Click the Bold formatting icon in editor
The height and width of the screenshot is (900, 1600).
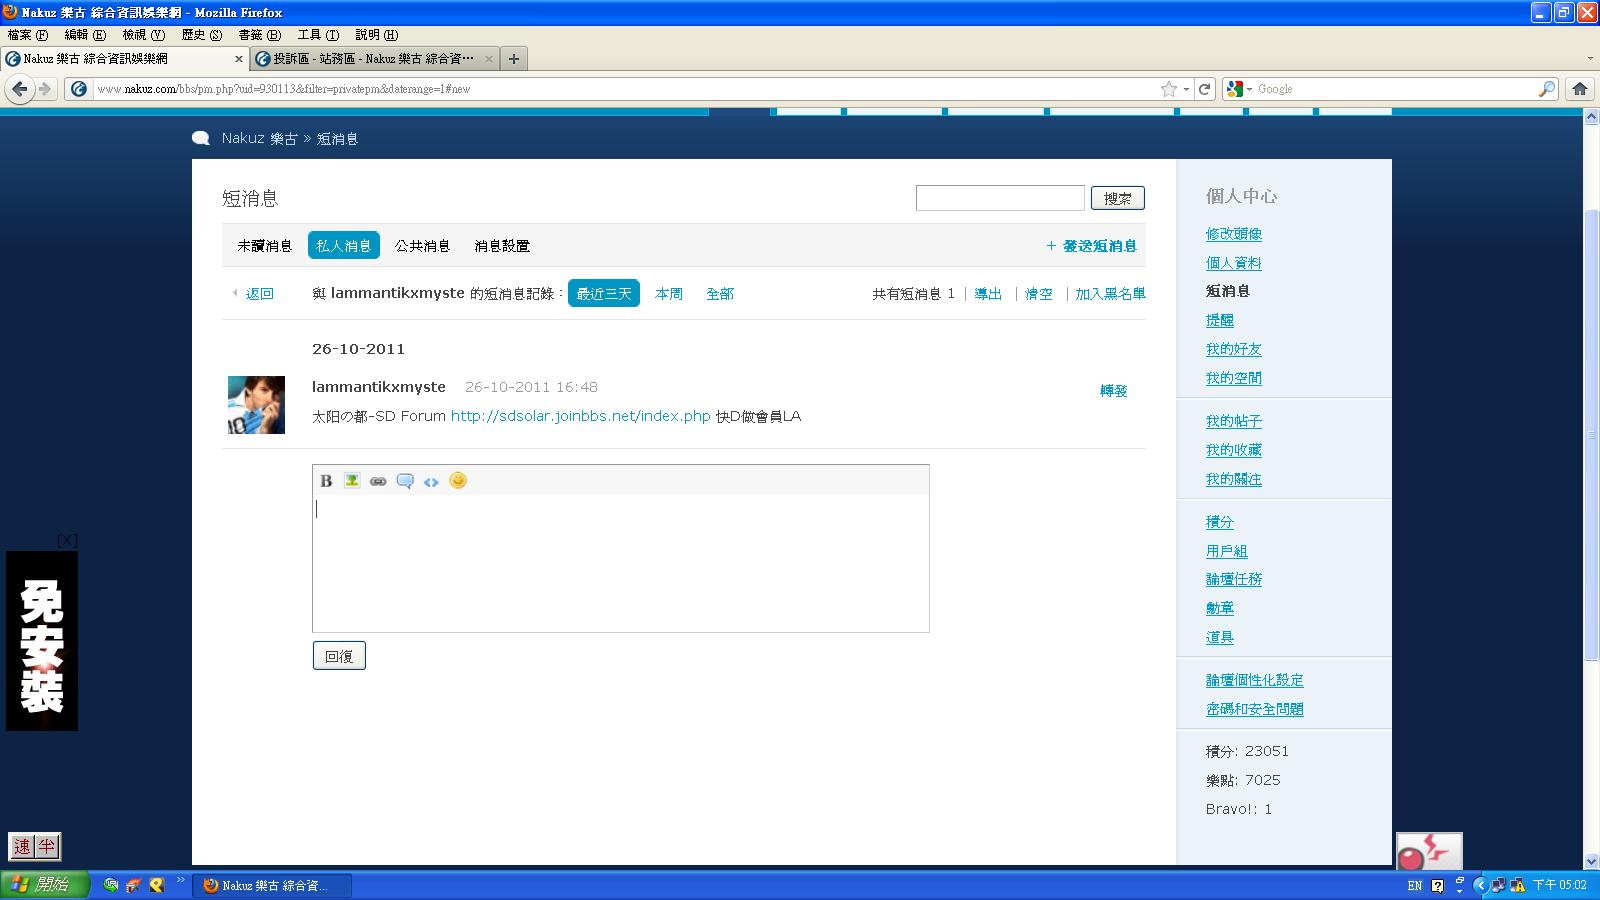326,481
